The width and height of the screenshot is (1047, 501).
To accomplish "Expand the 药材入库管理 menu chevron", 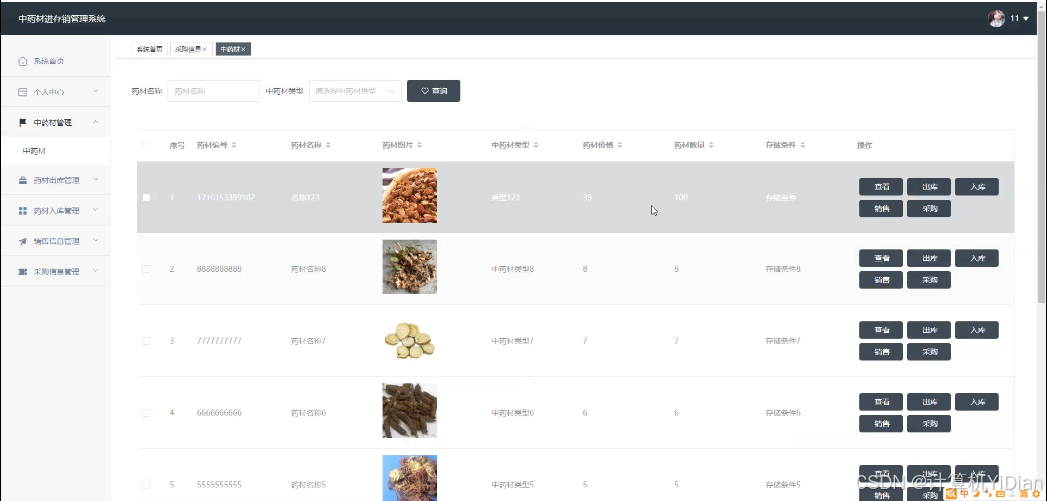I will (95, 210).
